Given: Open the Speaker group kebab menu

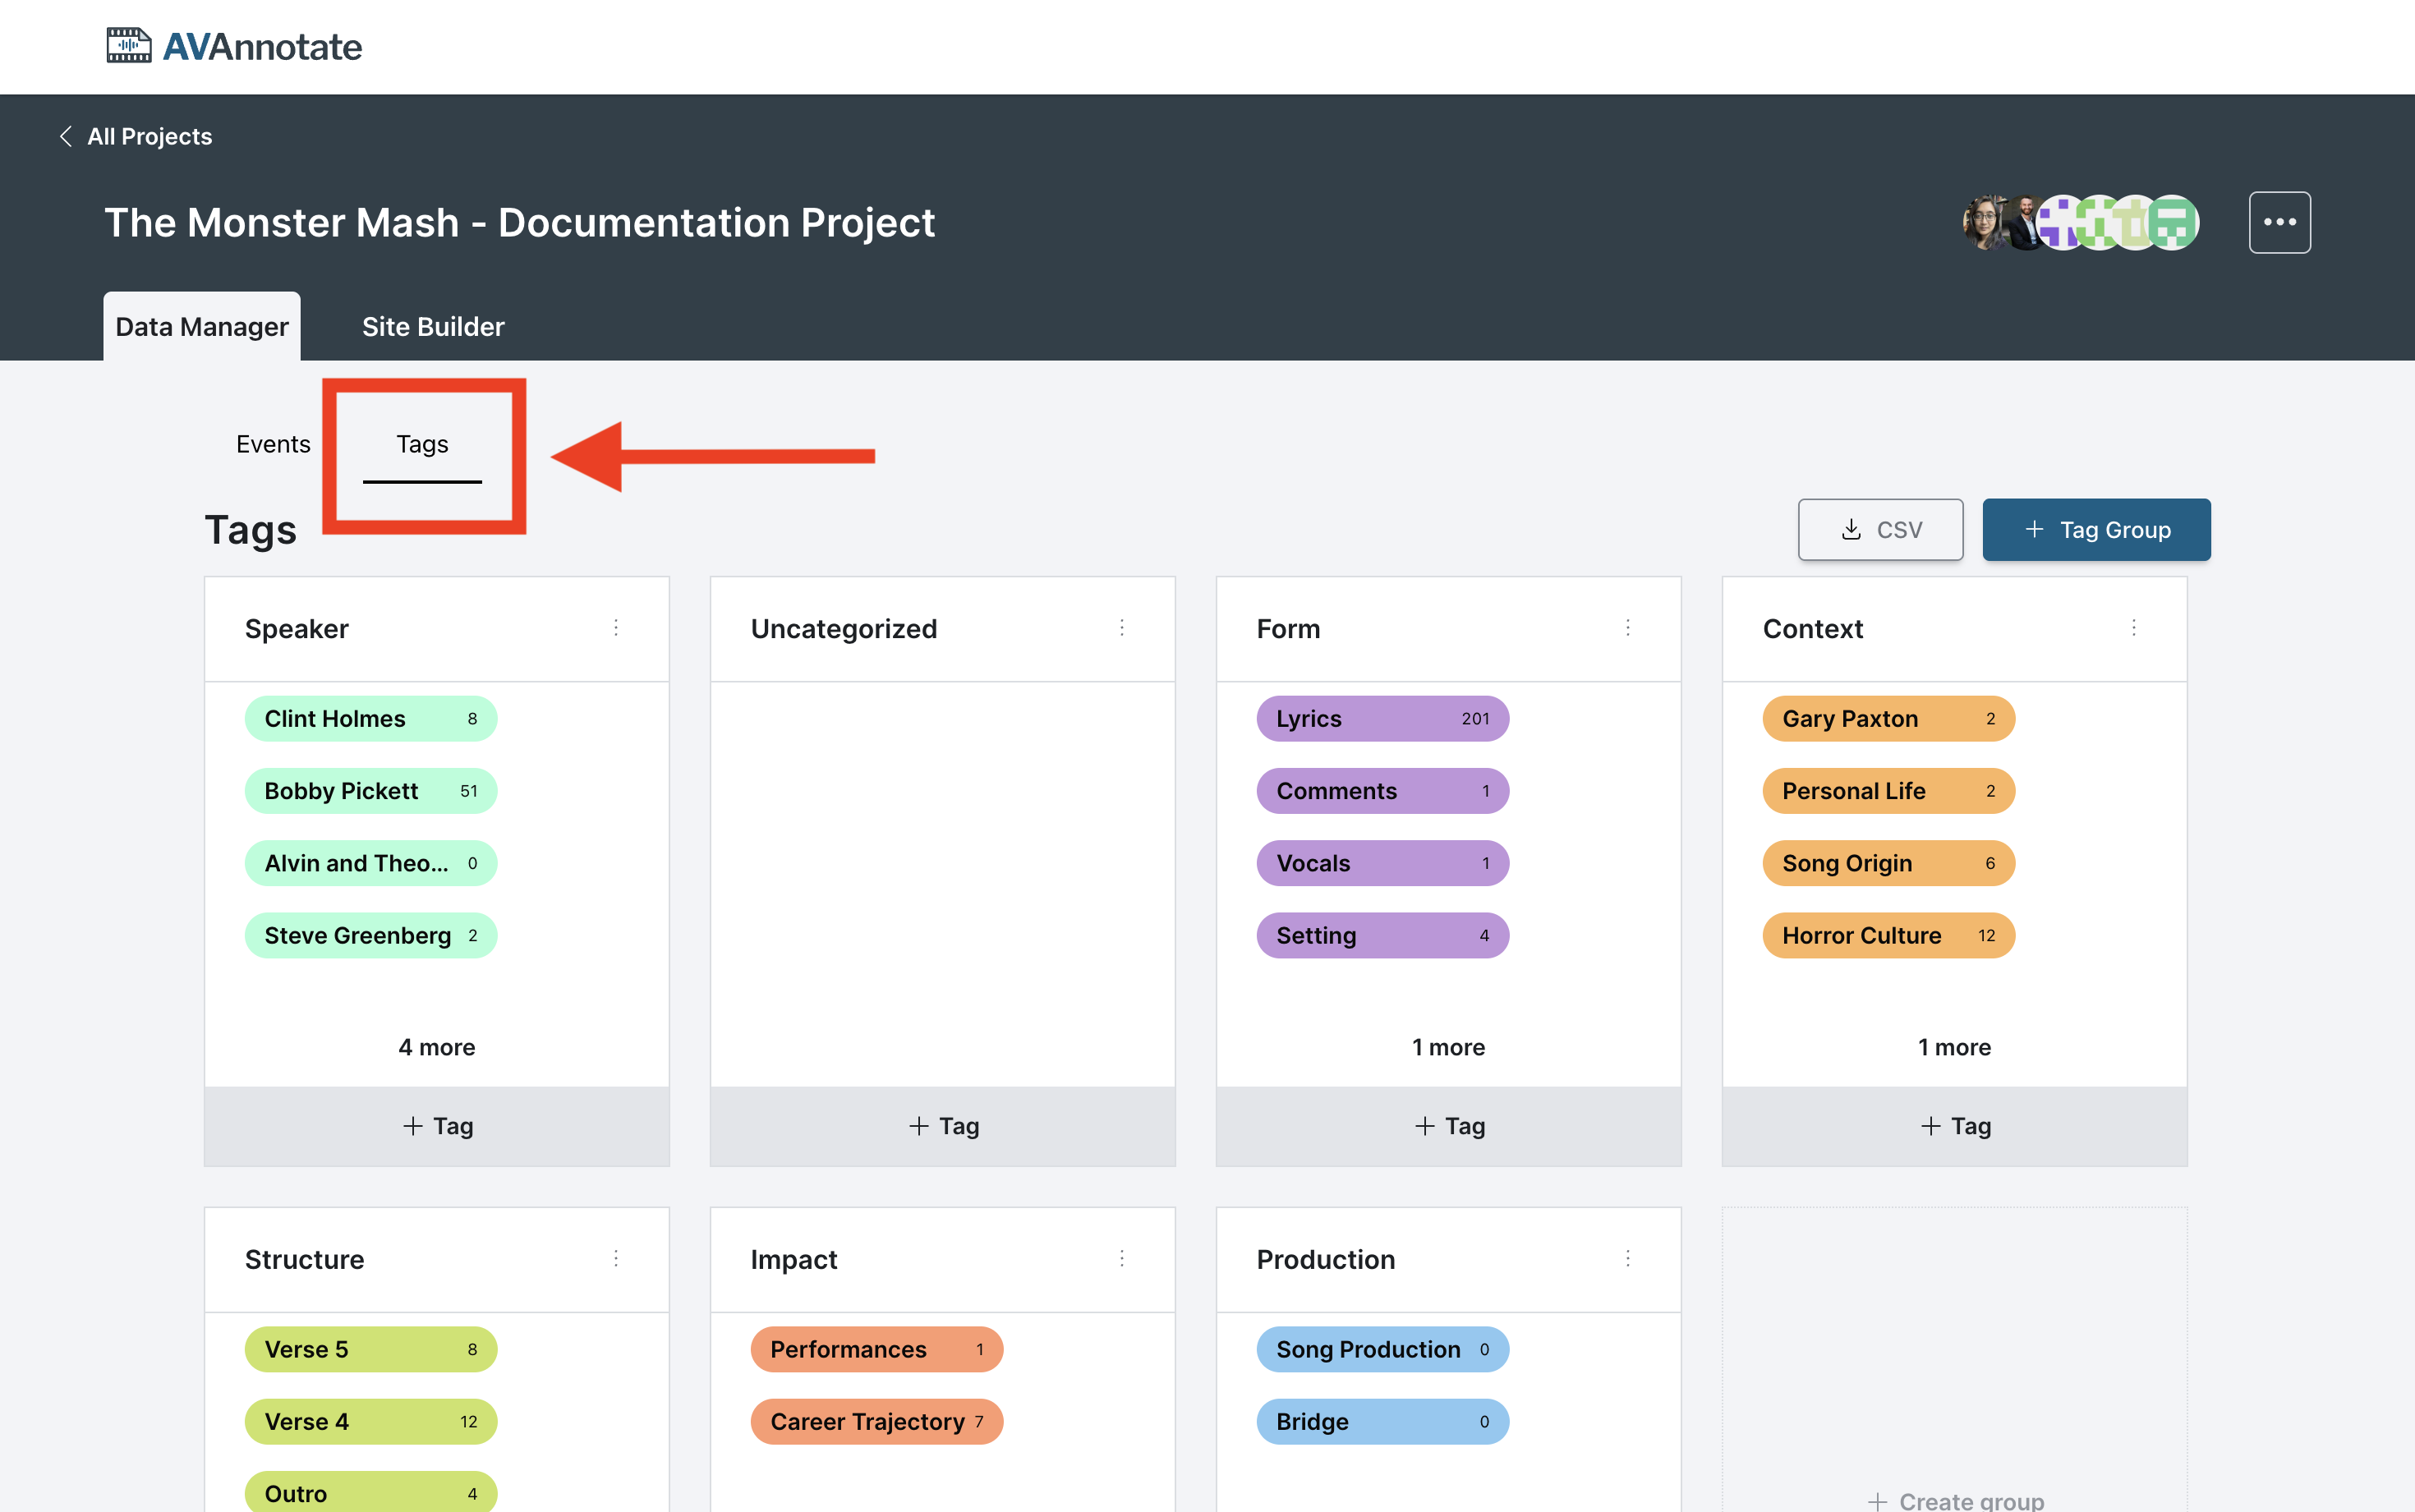Looking at the screenshot, I should [x=616, y=627].
